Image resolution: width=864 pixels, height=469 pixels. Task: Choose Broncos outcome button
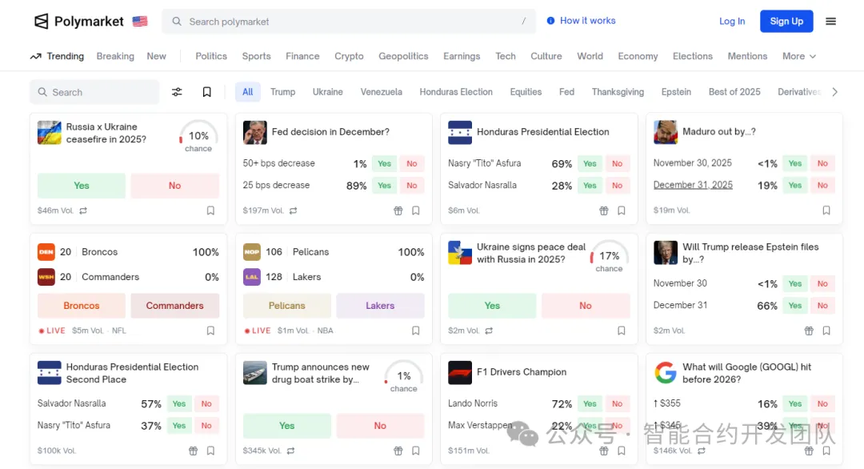point(82,305)
